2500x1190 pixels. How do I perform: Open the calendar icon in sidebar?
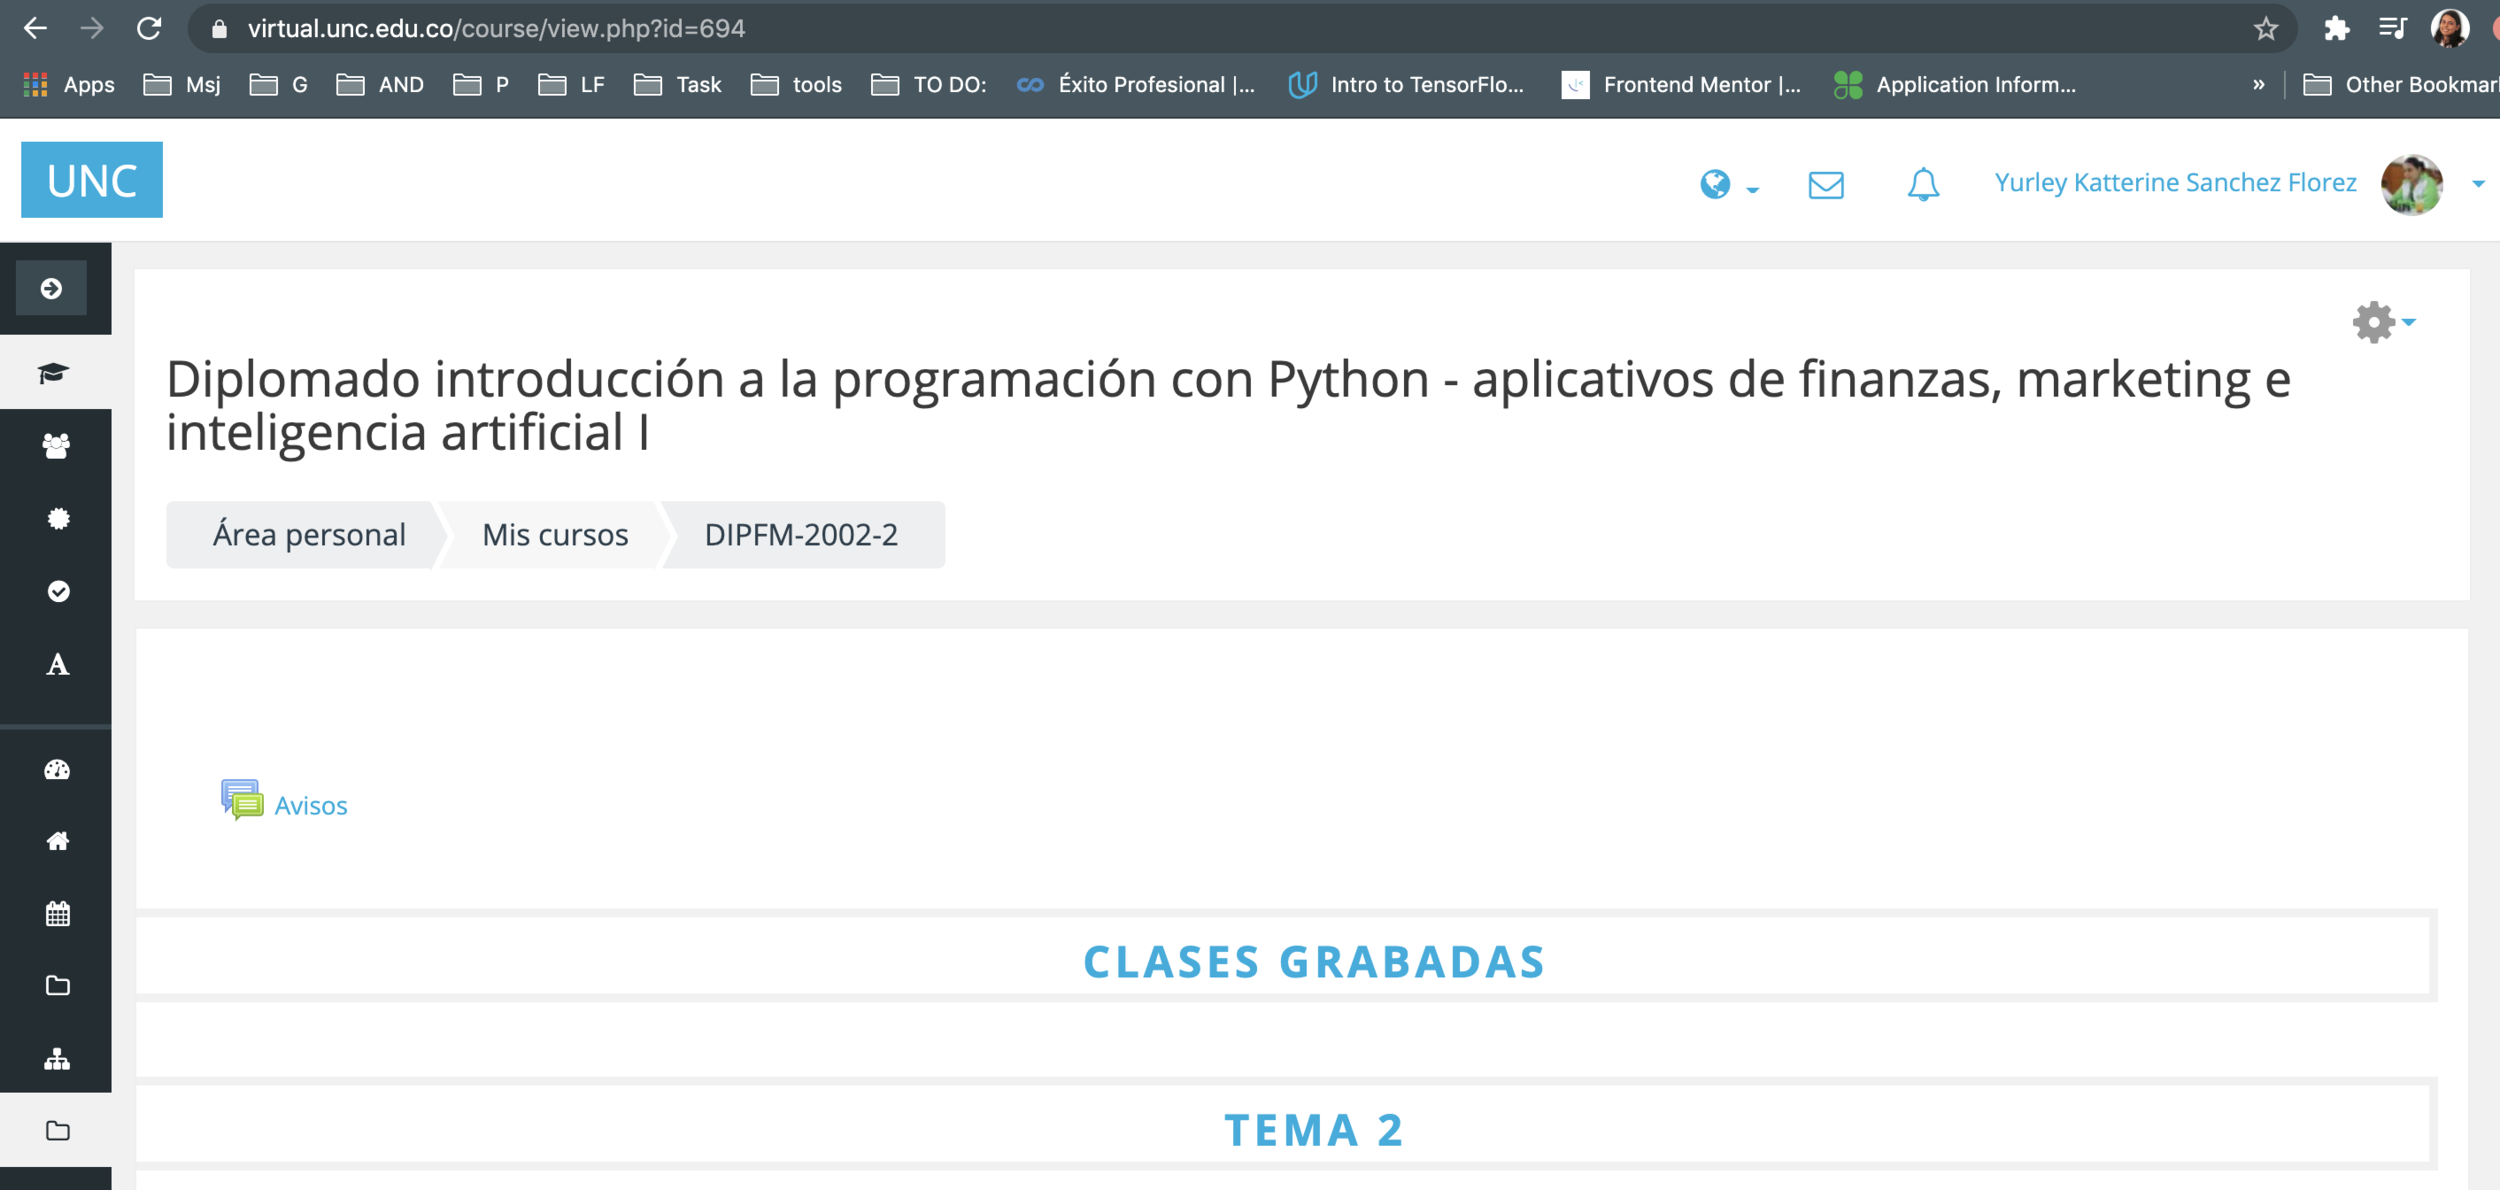pos(57,913)
